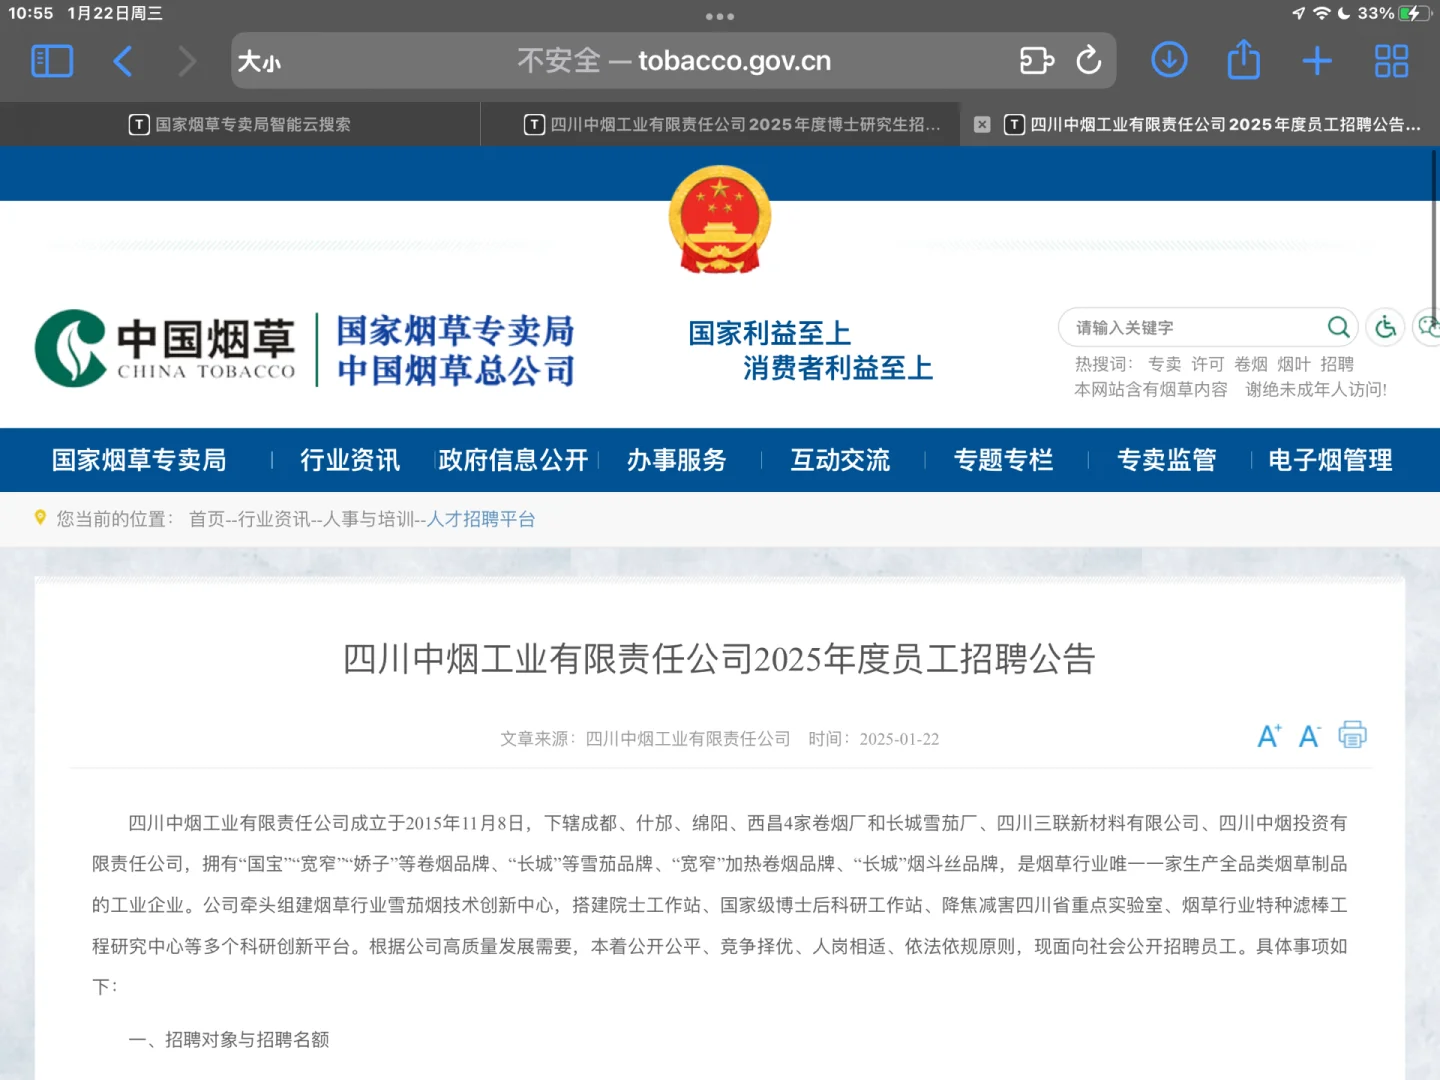Reload the page with the refresh icon
This screenshot has width=1440, height=1080.
click(x=1090, y=60)
